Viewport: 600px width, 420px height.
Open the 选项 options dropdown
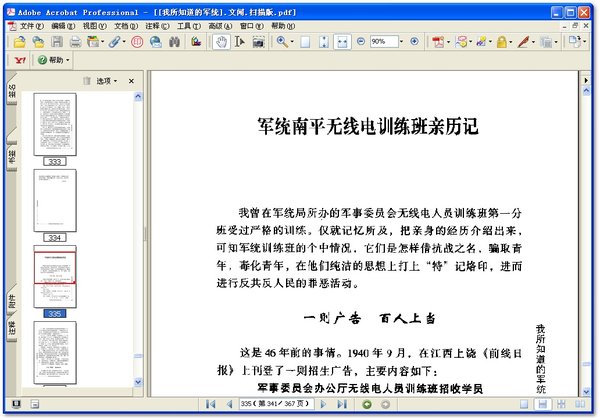click(106, 81)
